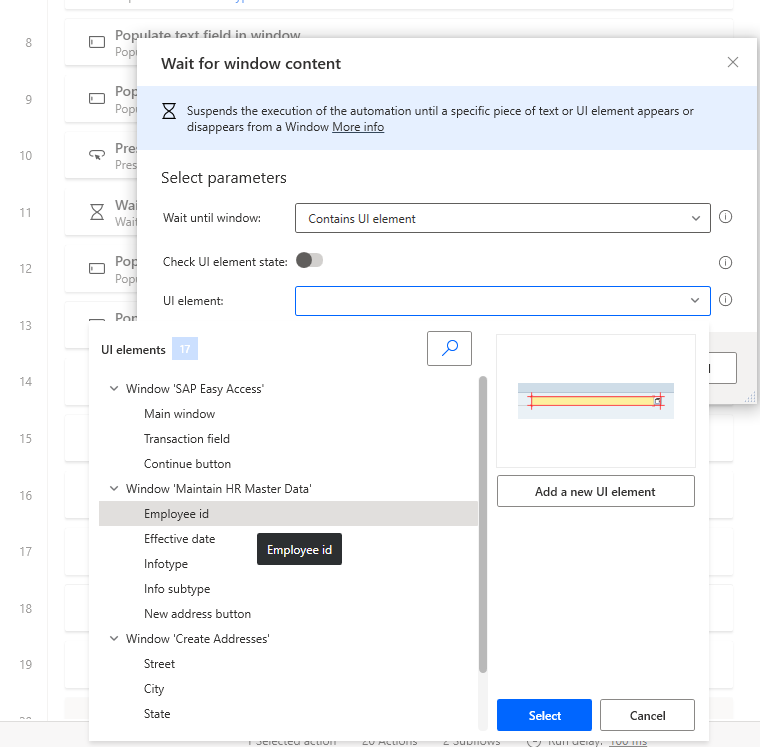Select flow row number 14
The image size is (760, 747).
point(26,381)
